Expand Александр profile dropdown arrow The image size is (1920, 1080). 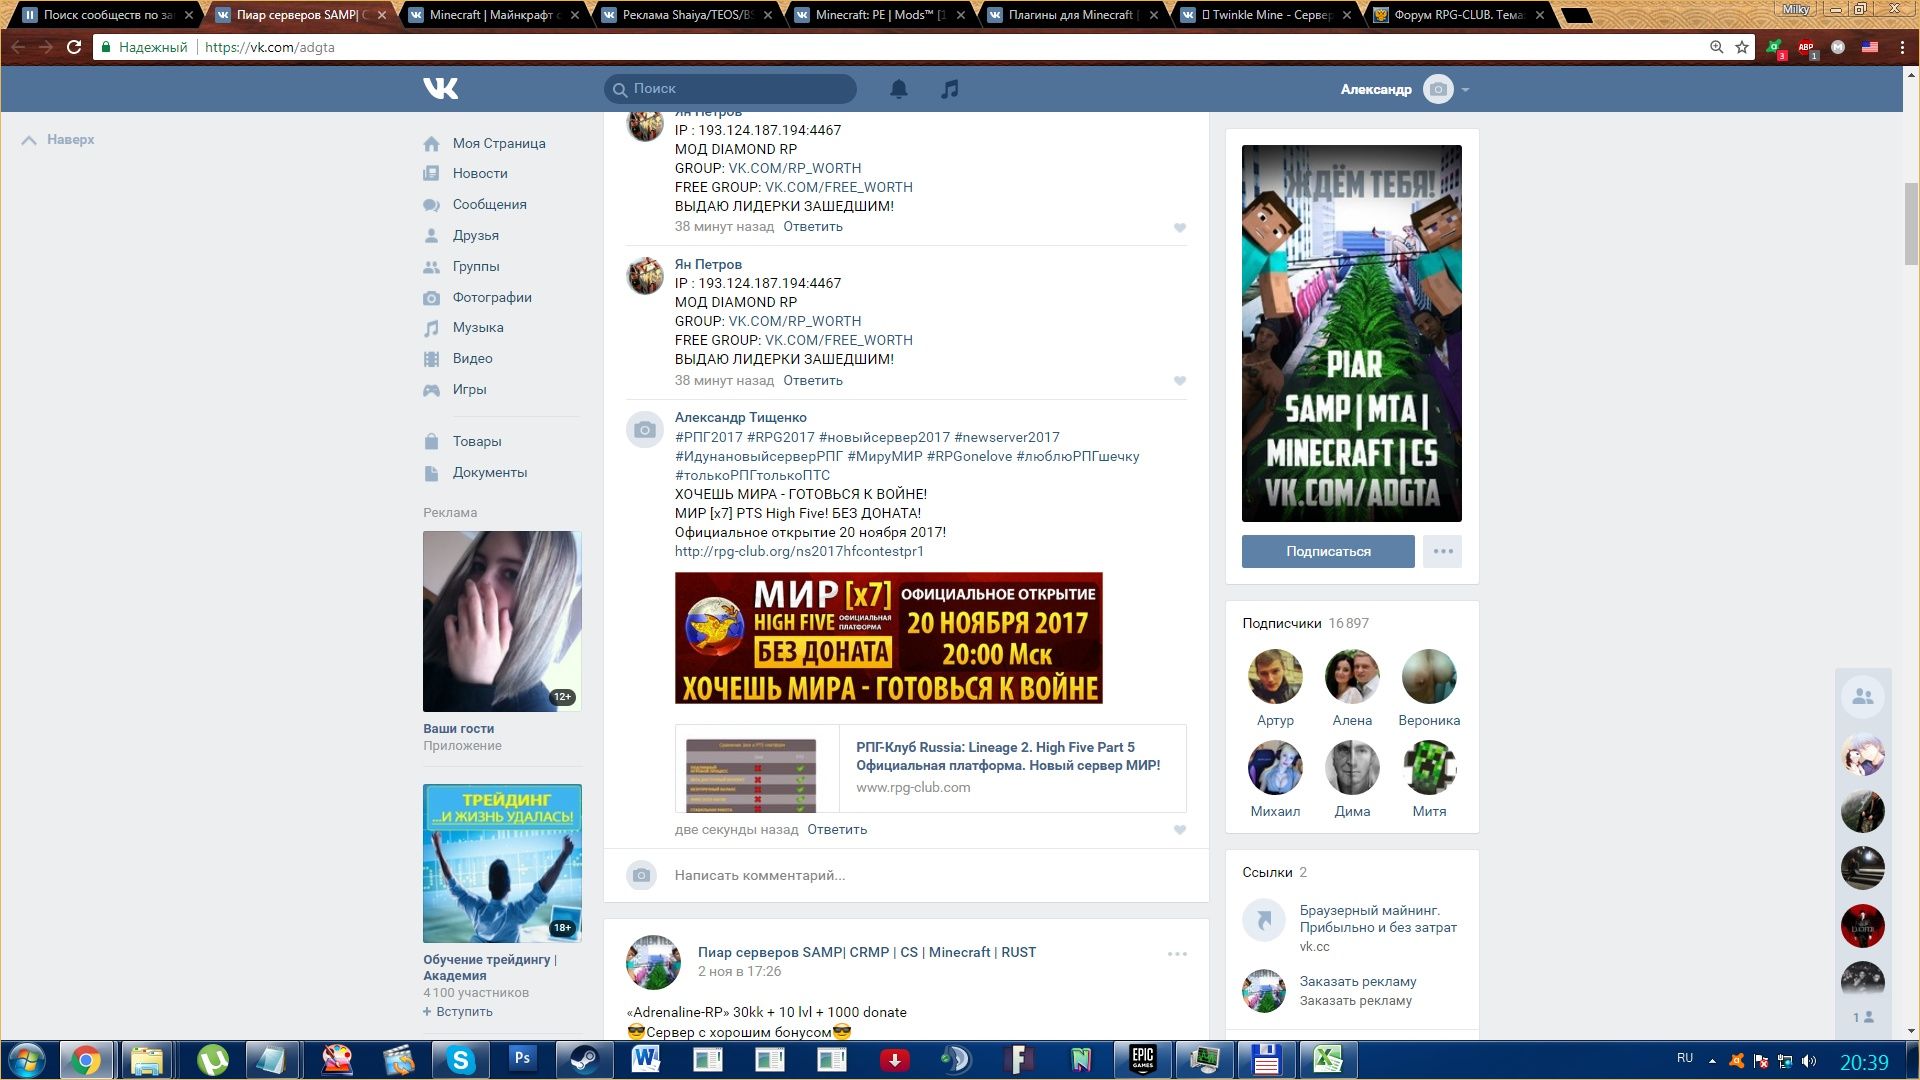point(1465,90)
